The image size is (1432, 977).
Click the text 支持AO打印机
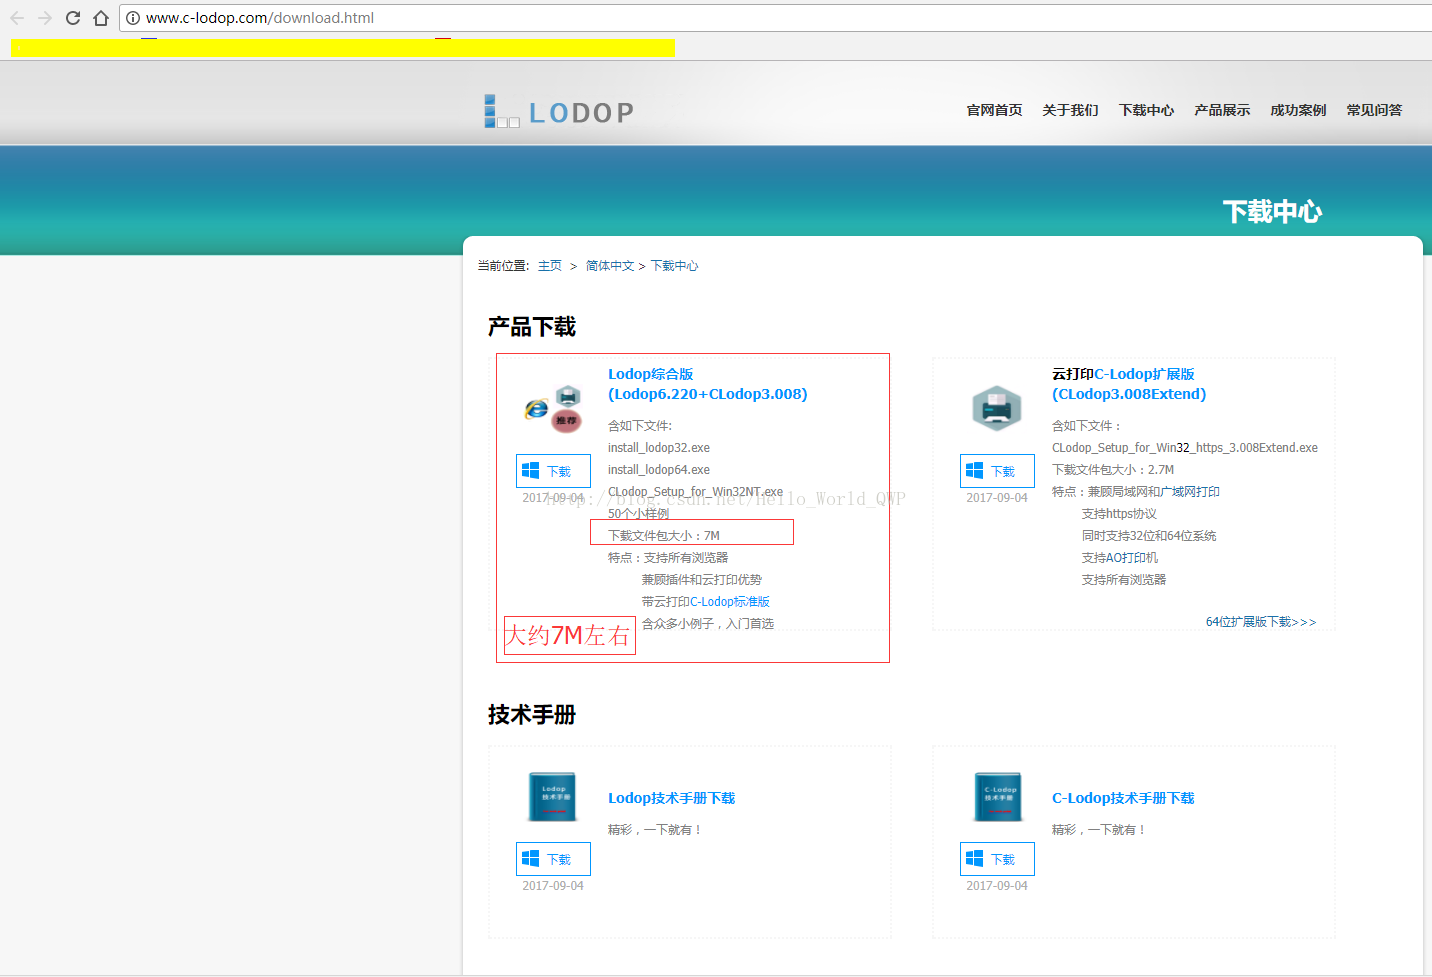point(1120,558)
